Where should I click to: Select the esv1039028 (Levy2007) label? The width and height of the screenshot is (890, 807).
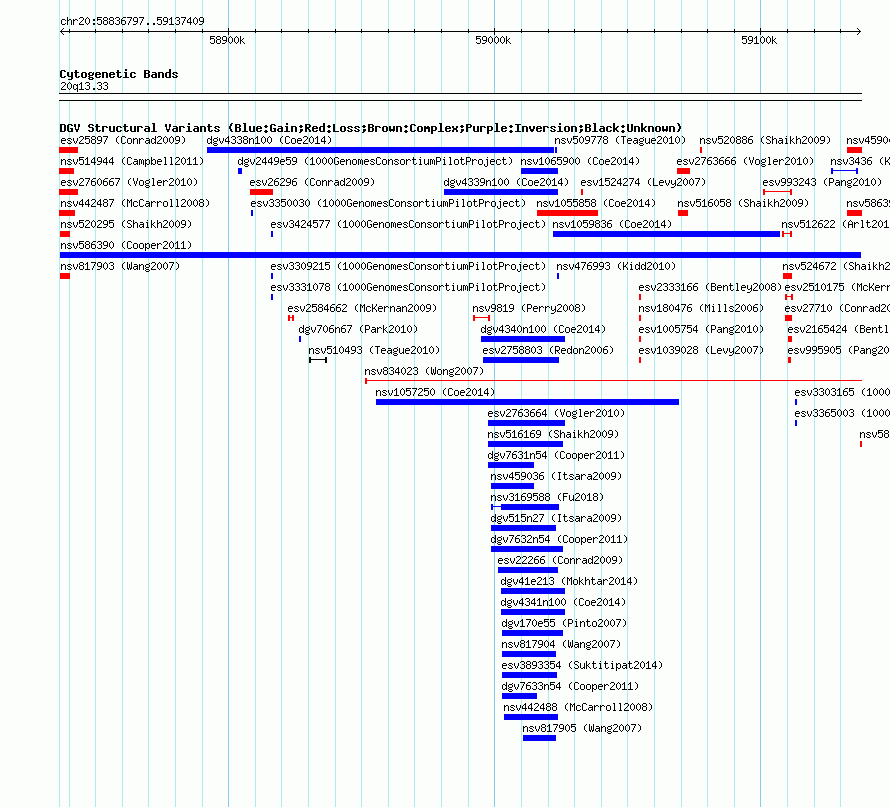(701, 350)
